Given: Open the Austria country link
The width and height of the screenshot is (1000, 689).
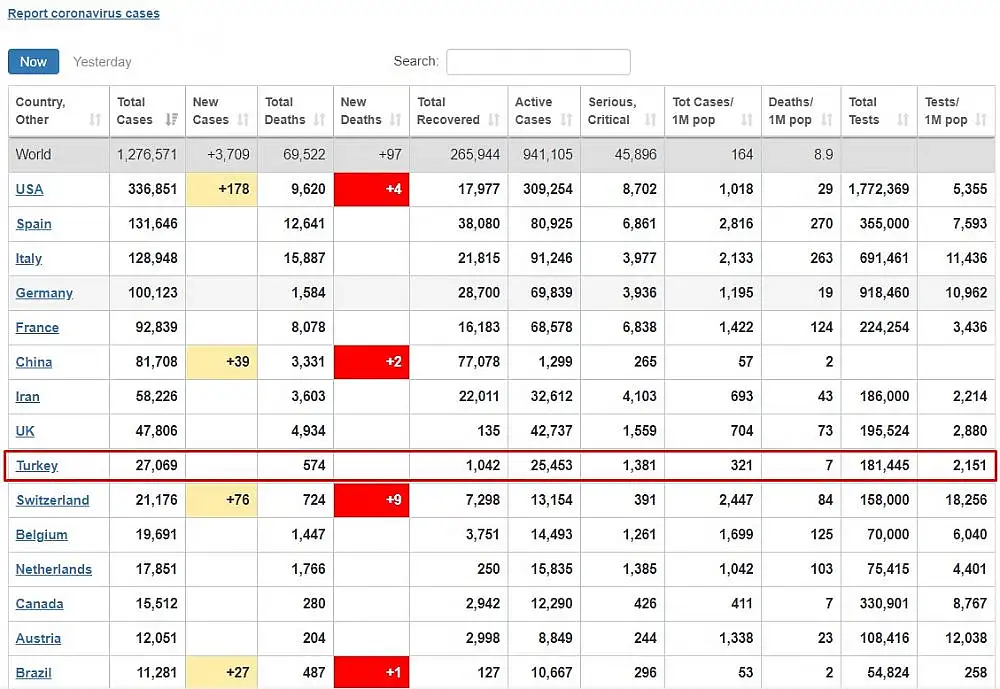Looking at the screenshot, I should pos(38,638).
